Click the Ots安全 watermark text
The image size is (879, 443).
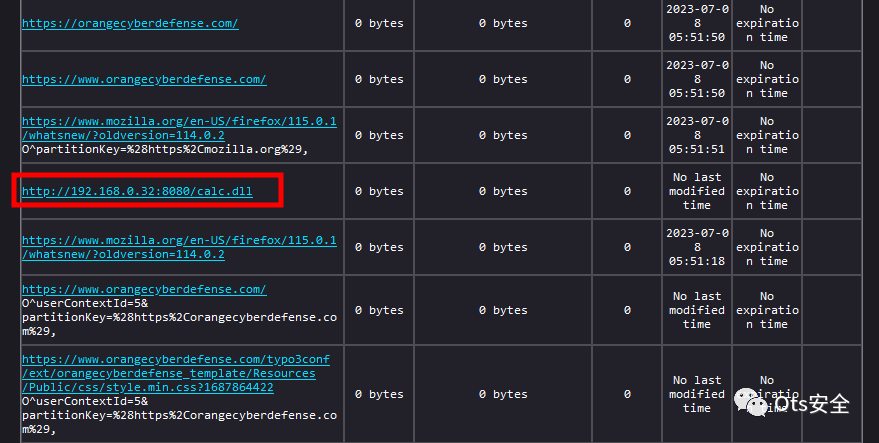click(815, 403)
